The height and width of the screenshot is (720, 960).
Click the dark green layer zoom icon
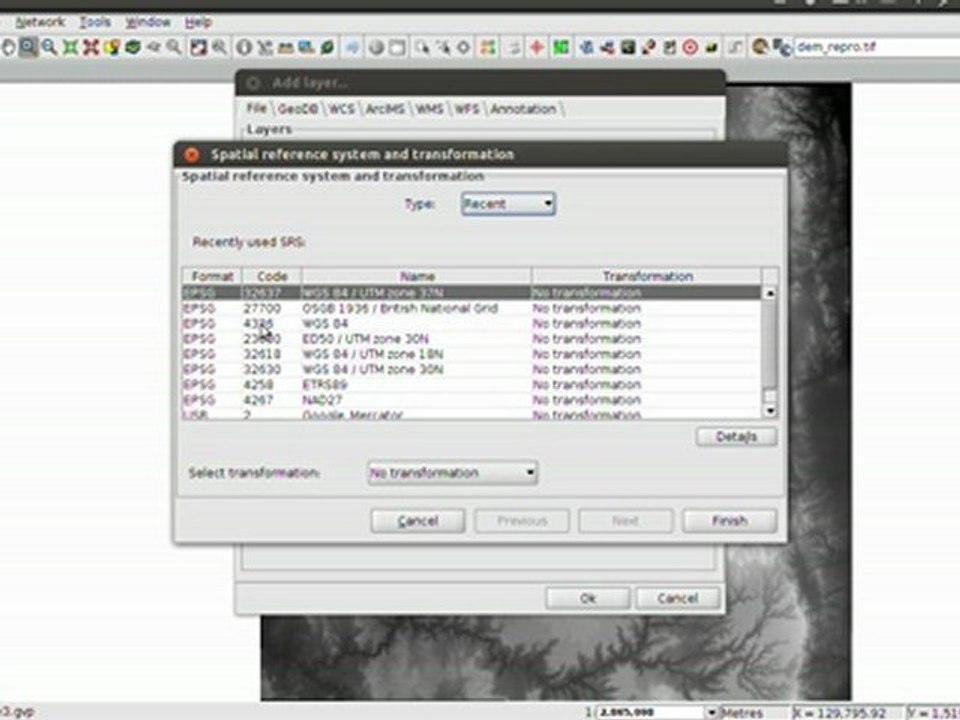(133, 47)
